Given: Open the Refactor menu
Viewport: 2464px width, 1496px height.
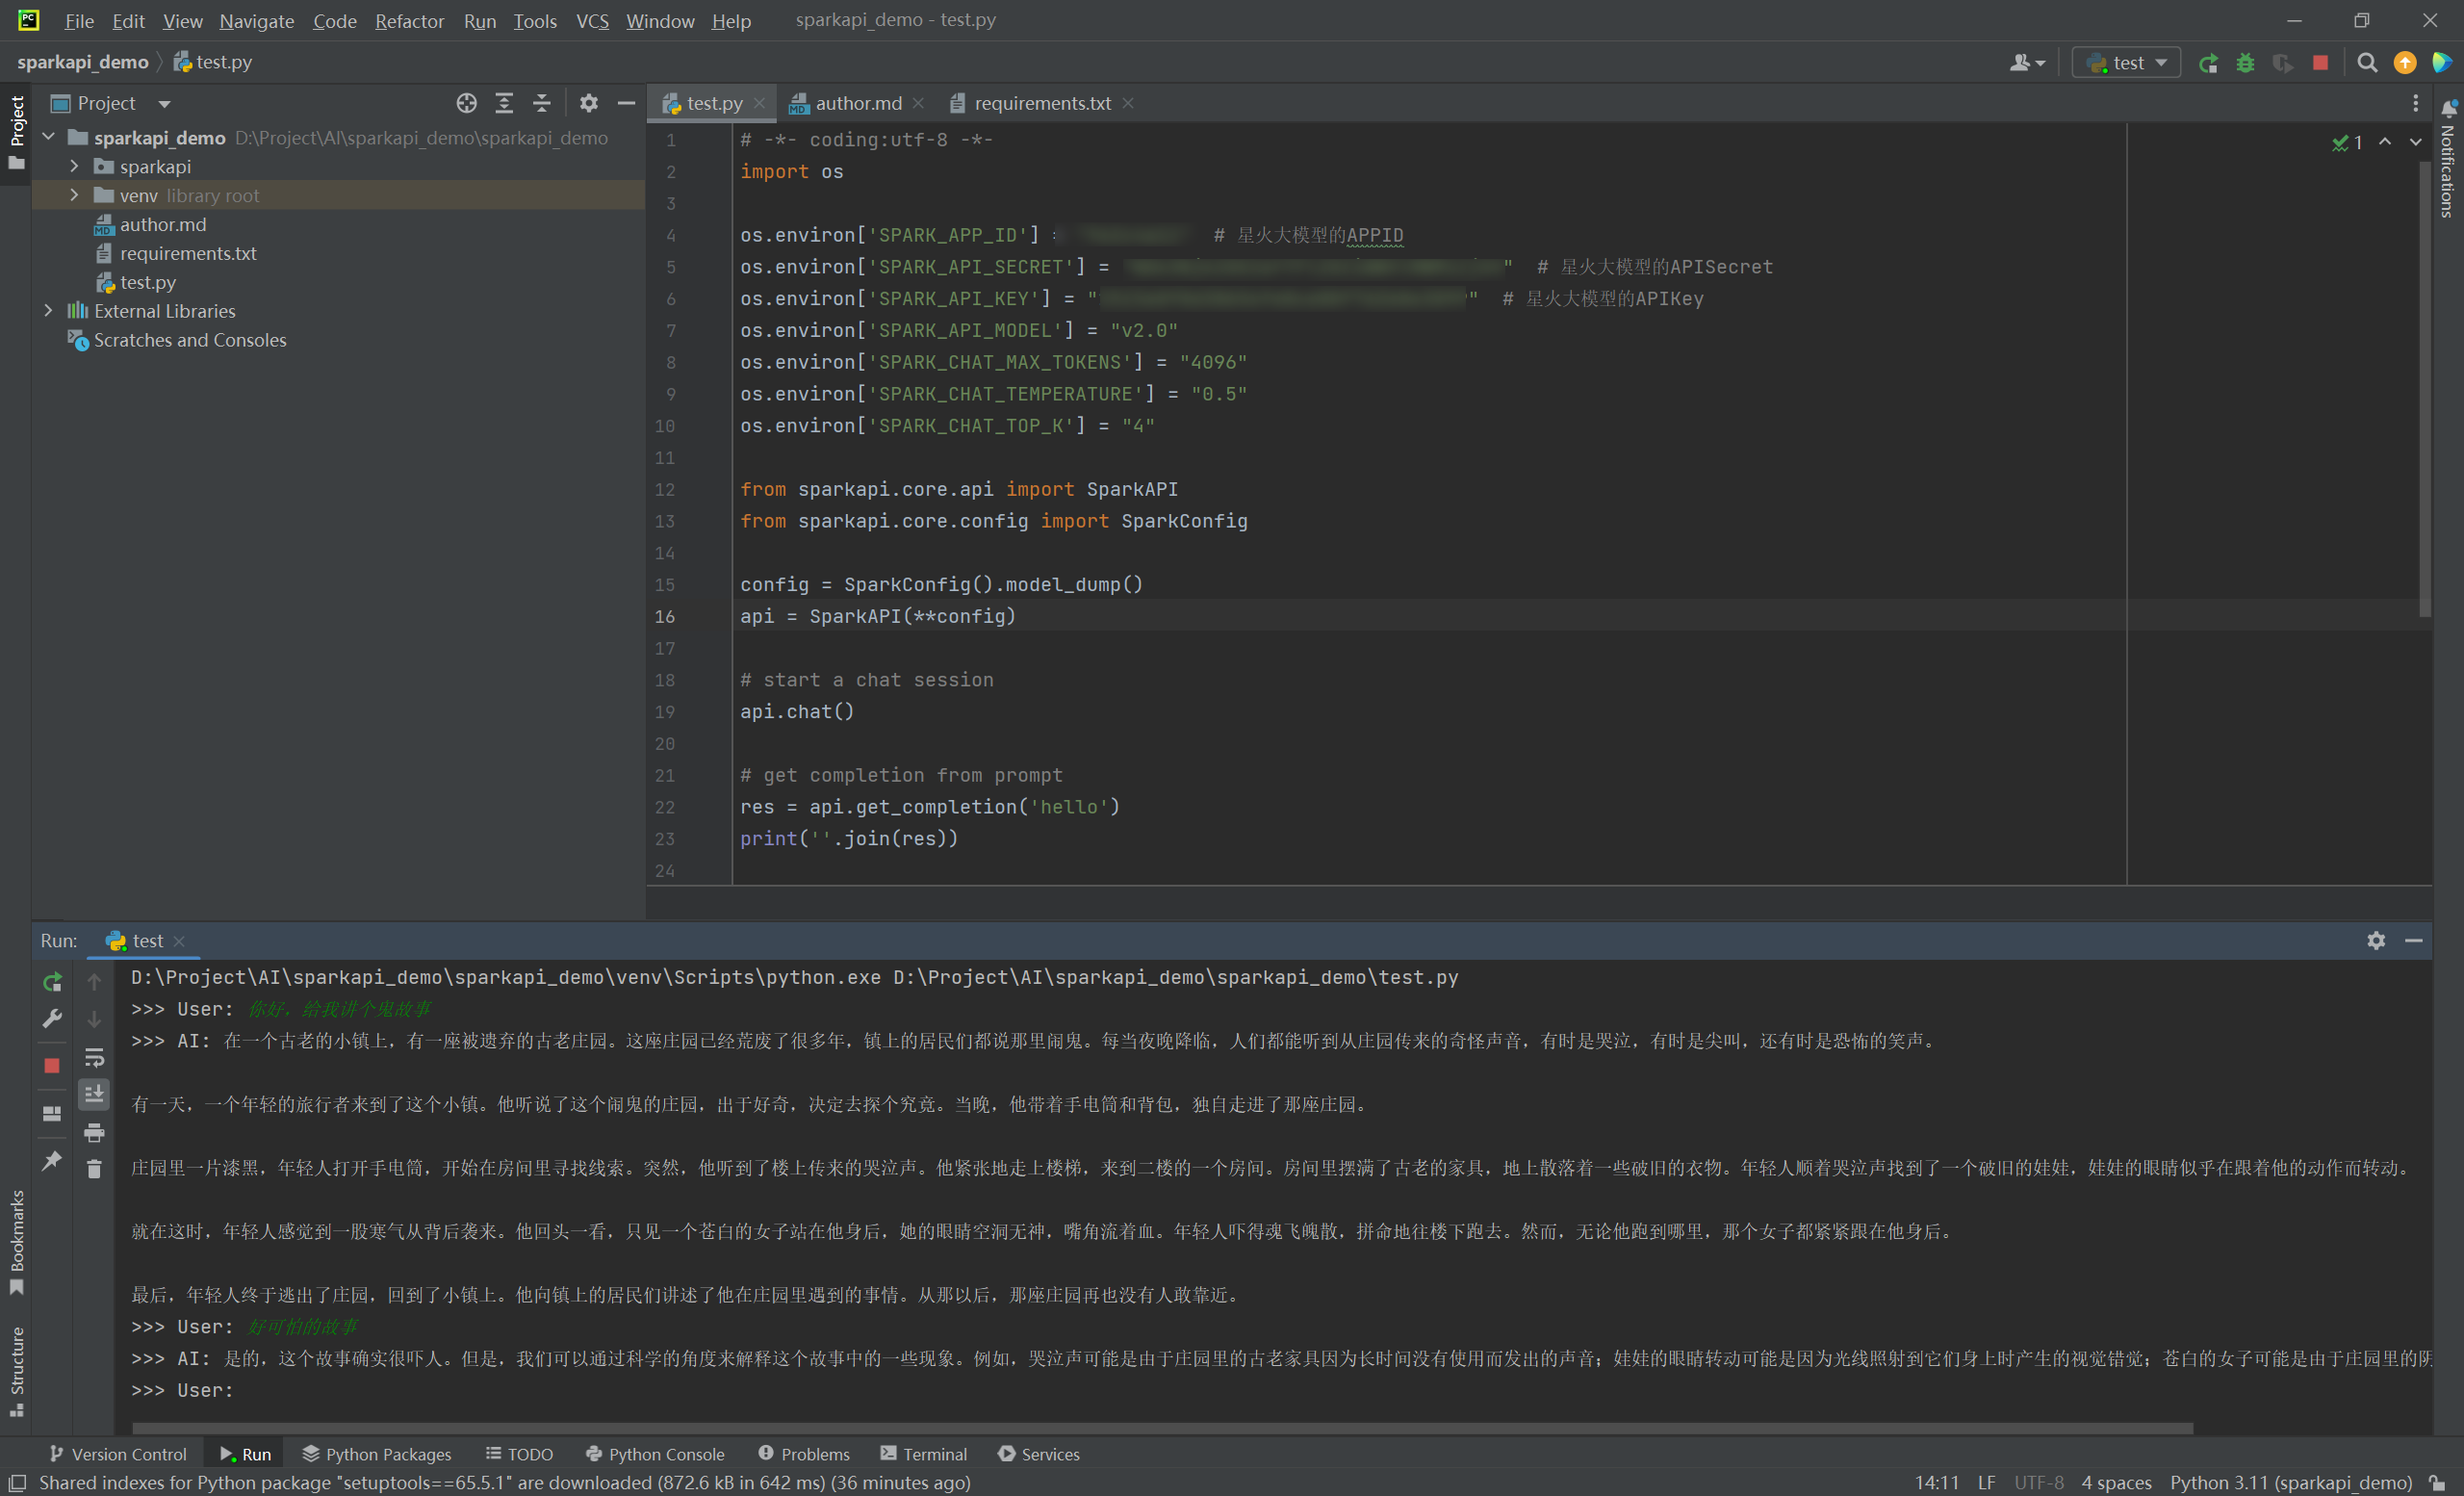Looking at the screenshot, I should click(409, 20).
